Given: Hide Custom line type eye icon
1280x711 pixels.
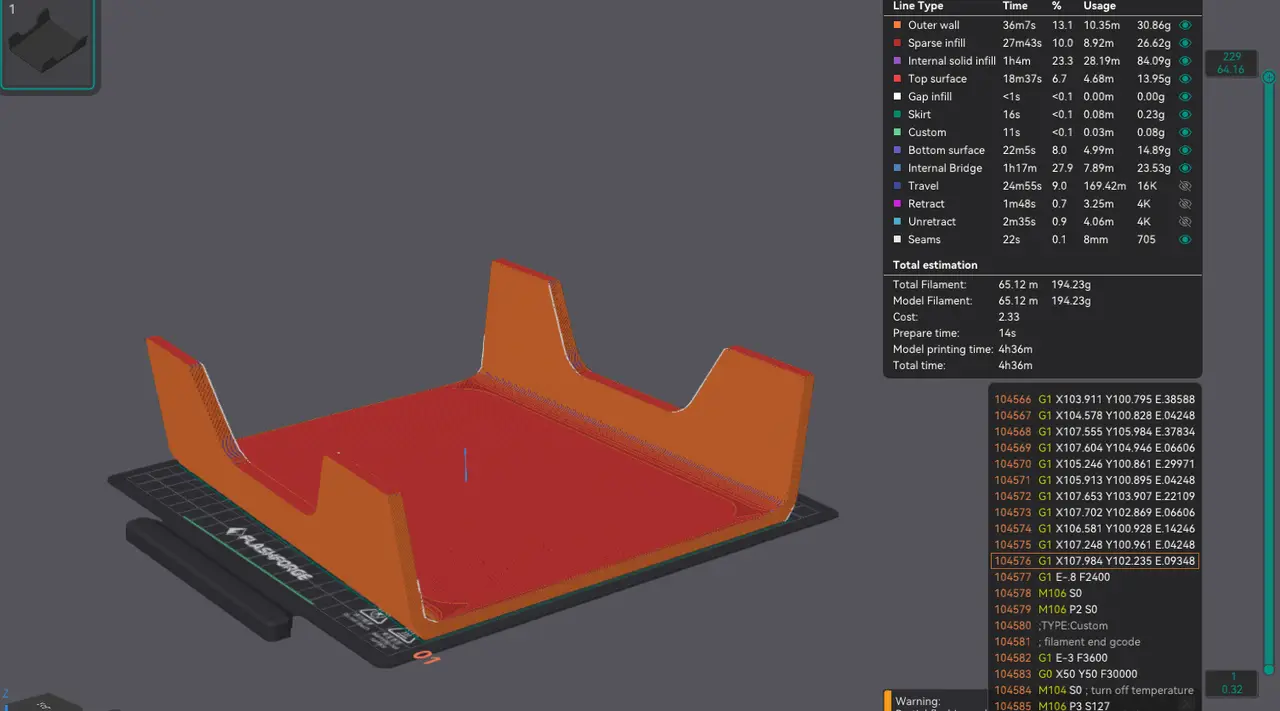Looking at the screenshot, I should 1186,132.
